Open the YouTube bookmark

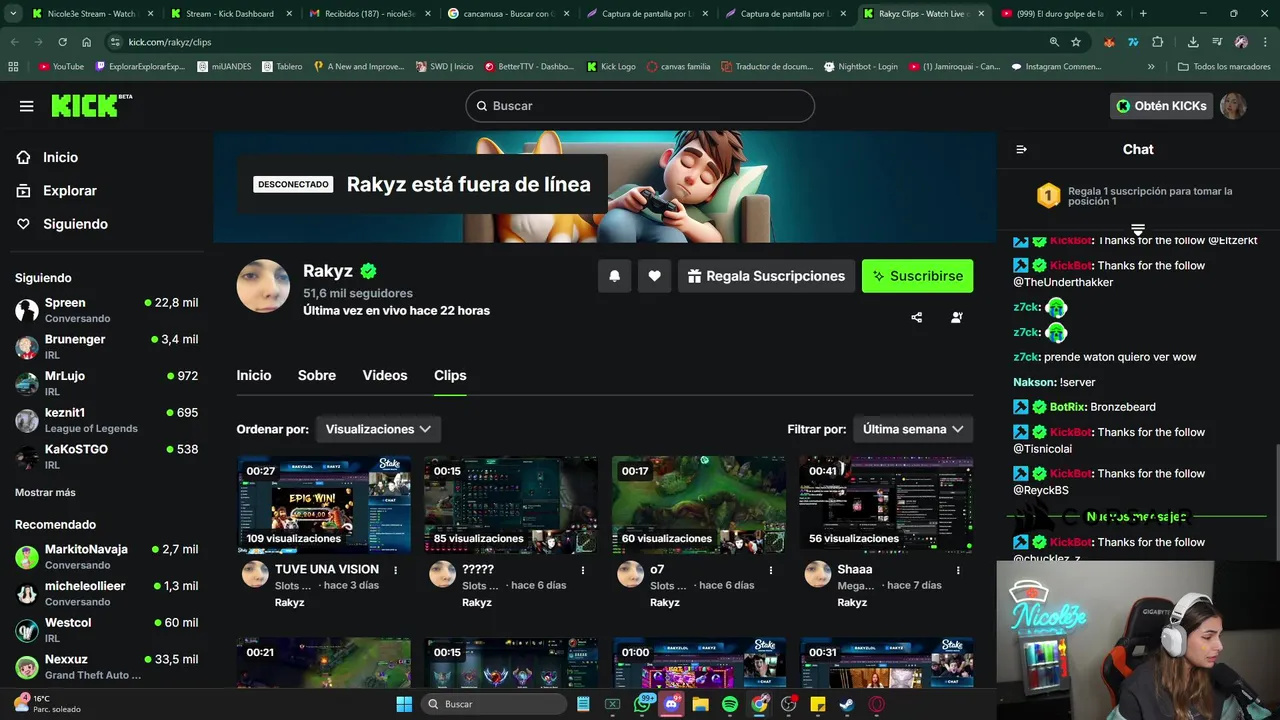[x=61, y=66]
